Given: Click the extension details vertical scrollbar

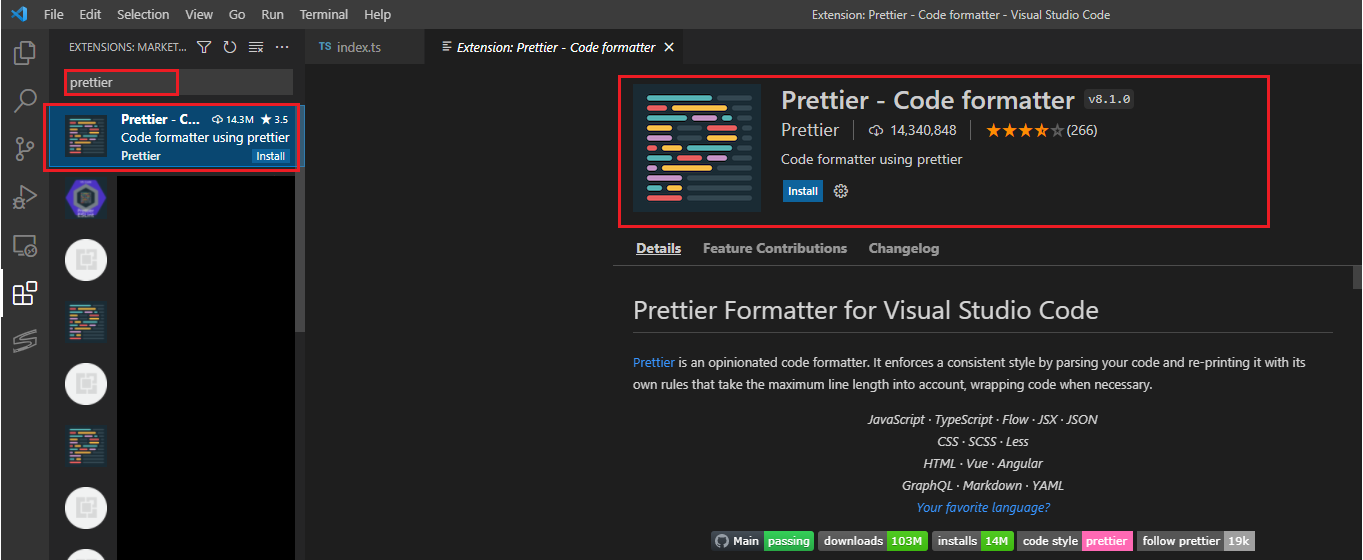Looking at the screenshot, I should pyautogui.click(x=1357, y=277).
